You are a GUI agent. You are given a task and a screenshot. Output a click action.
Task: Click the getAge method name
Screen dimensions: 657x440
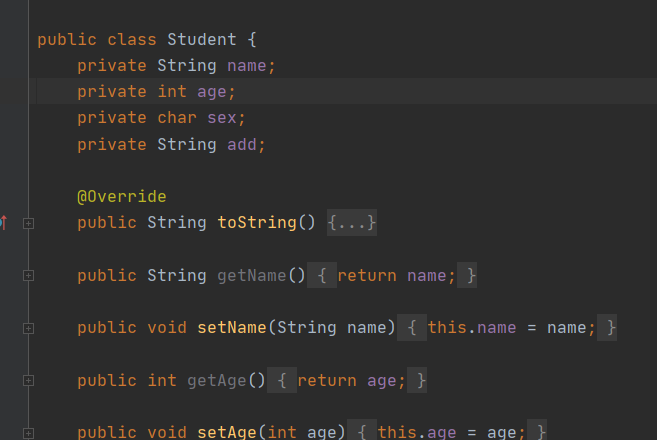point(216,380)
